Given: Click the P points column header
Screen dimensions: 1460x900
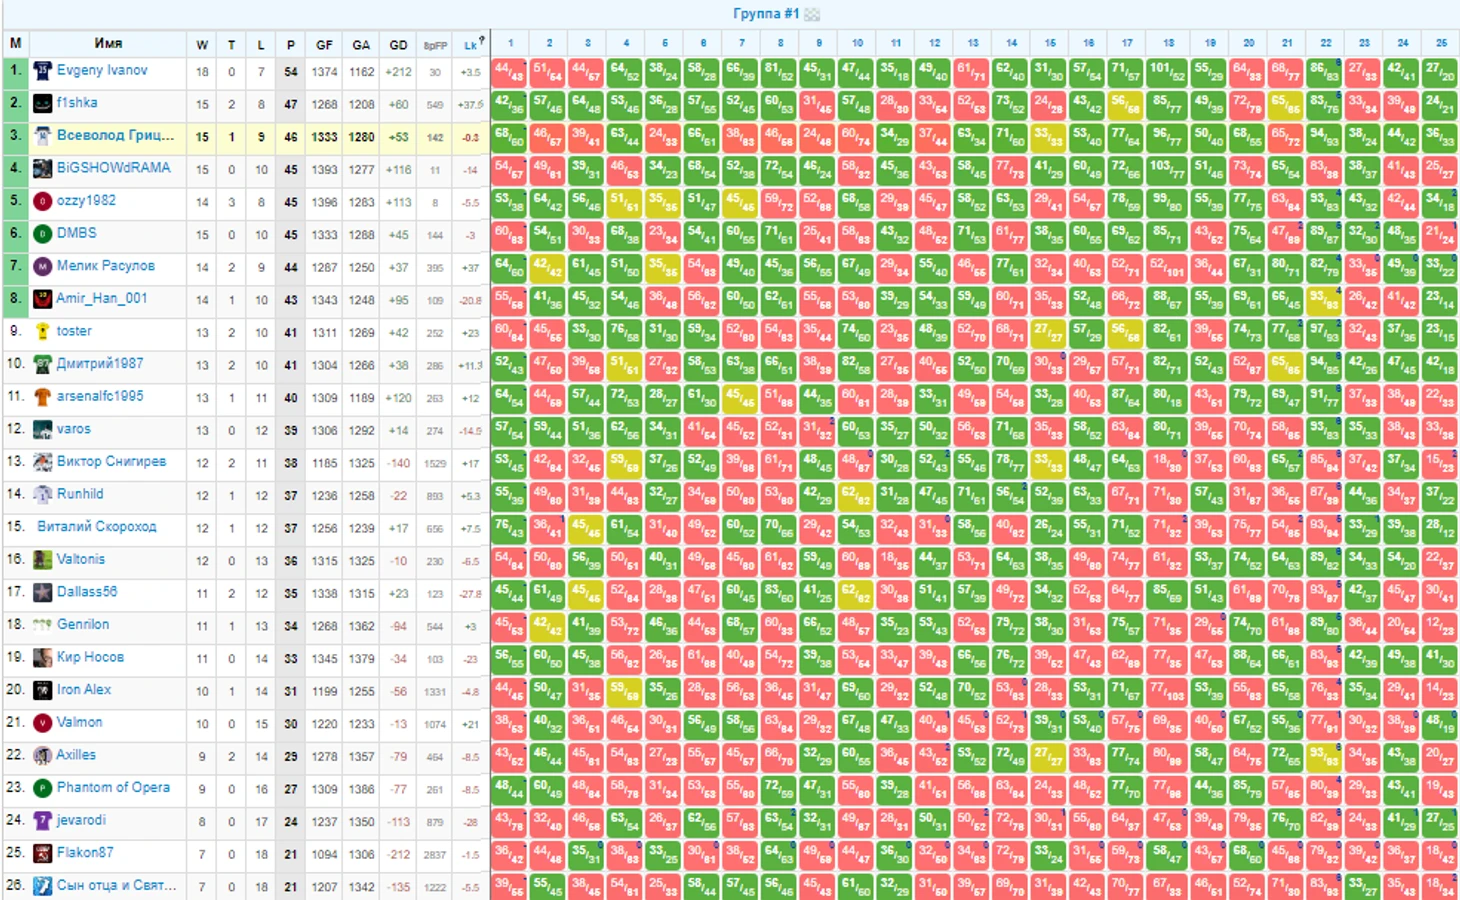Looking at the screenshot, I should pyautogui.click(x=291, y=45).
